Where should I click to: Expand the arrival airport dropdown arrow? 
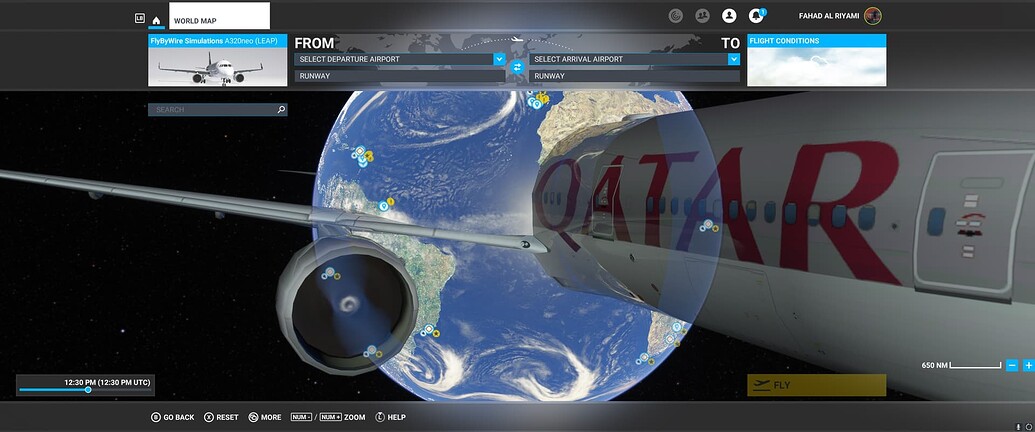pyautogui.click(x=734, y=59)
